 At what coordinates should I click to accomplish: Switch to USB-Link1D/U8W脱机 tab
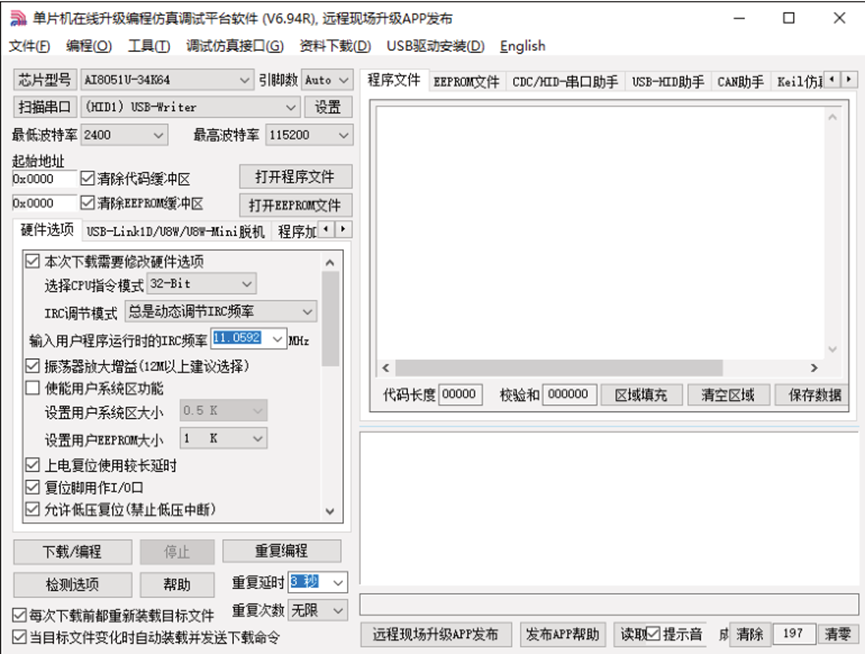[175, 231]
